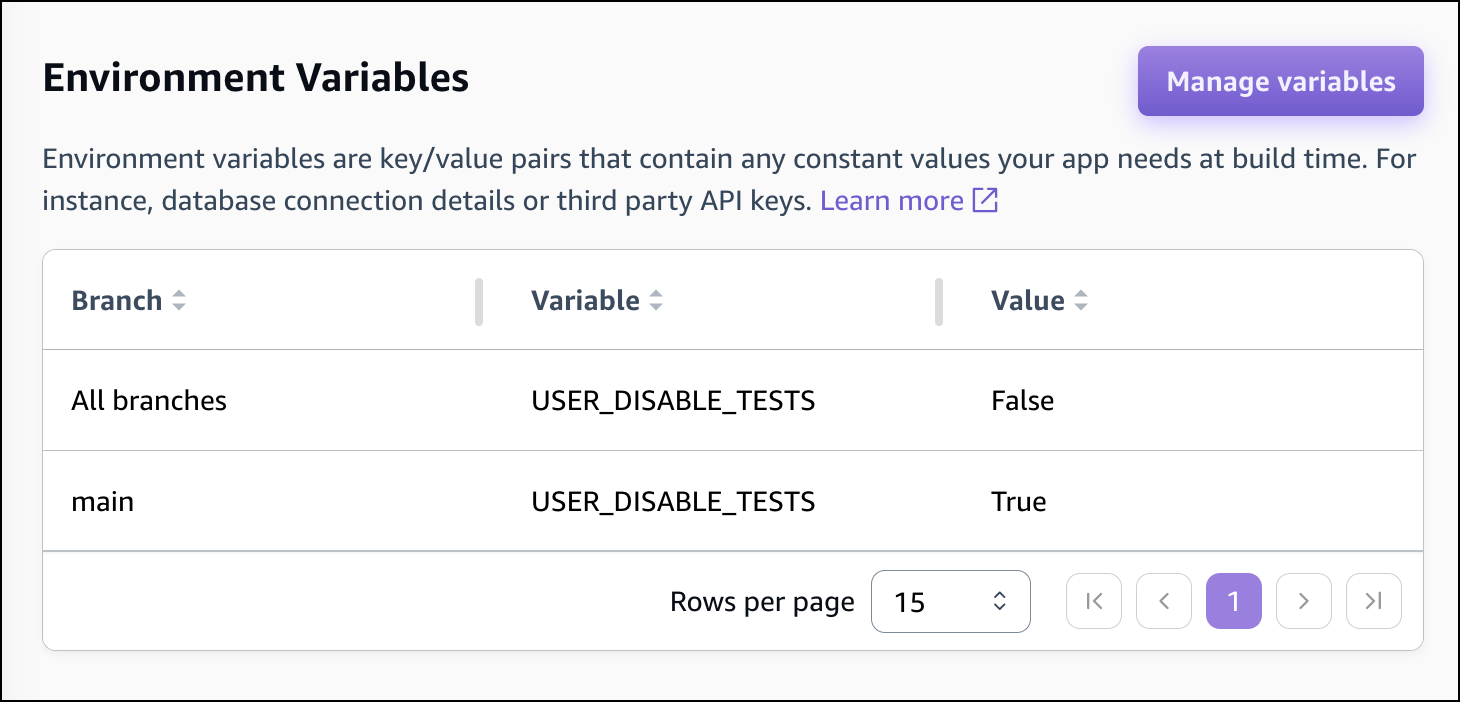Screen dimensions: 1460x702
Task: Go to the next page of results
Action: click(x=1304, y=601)
